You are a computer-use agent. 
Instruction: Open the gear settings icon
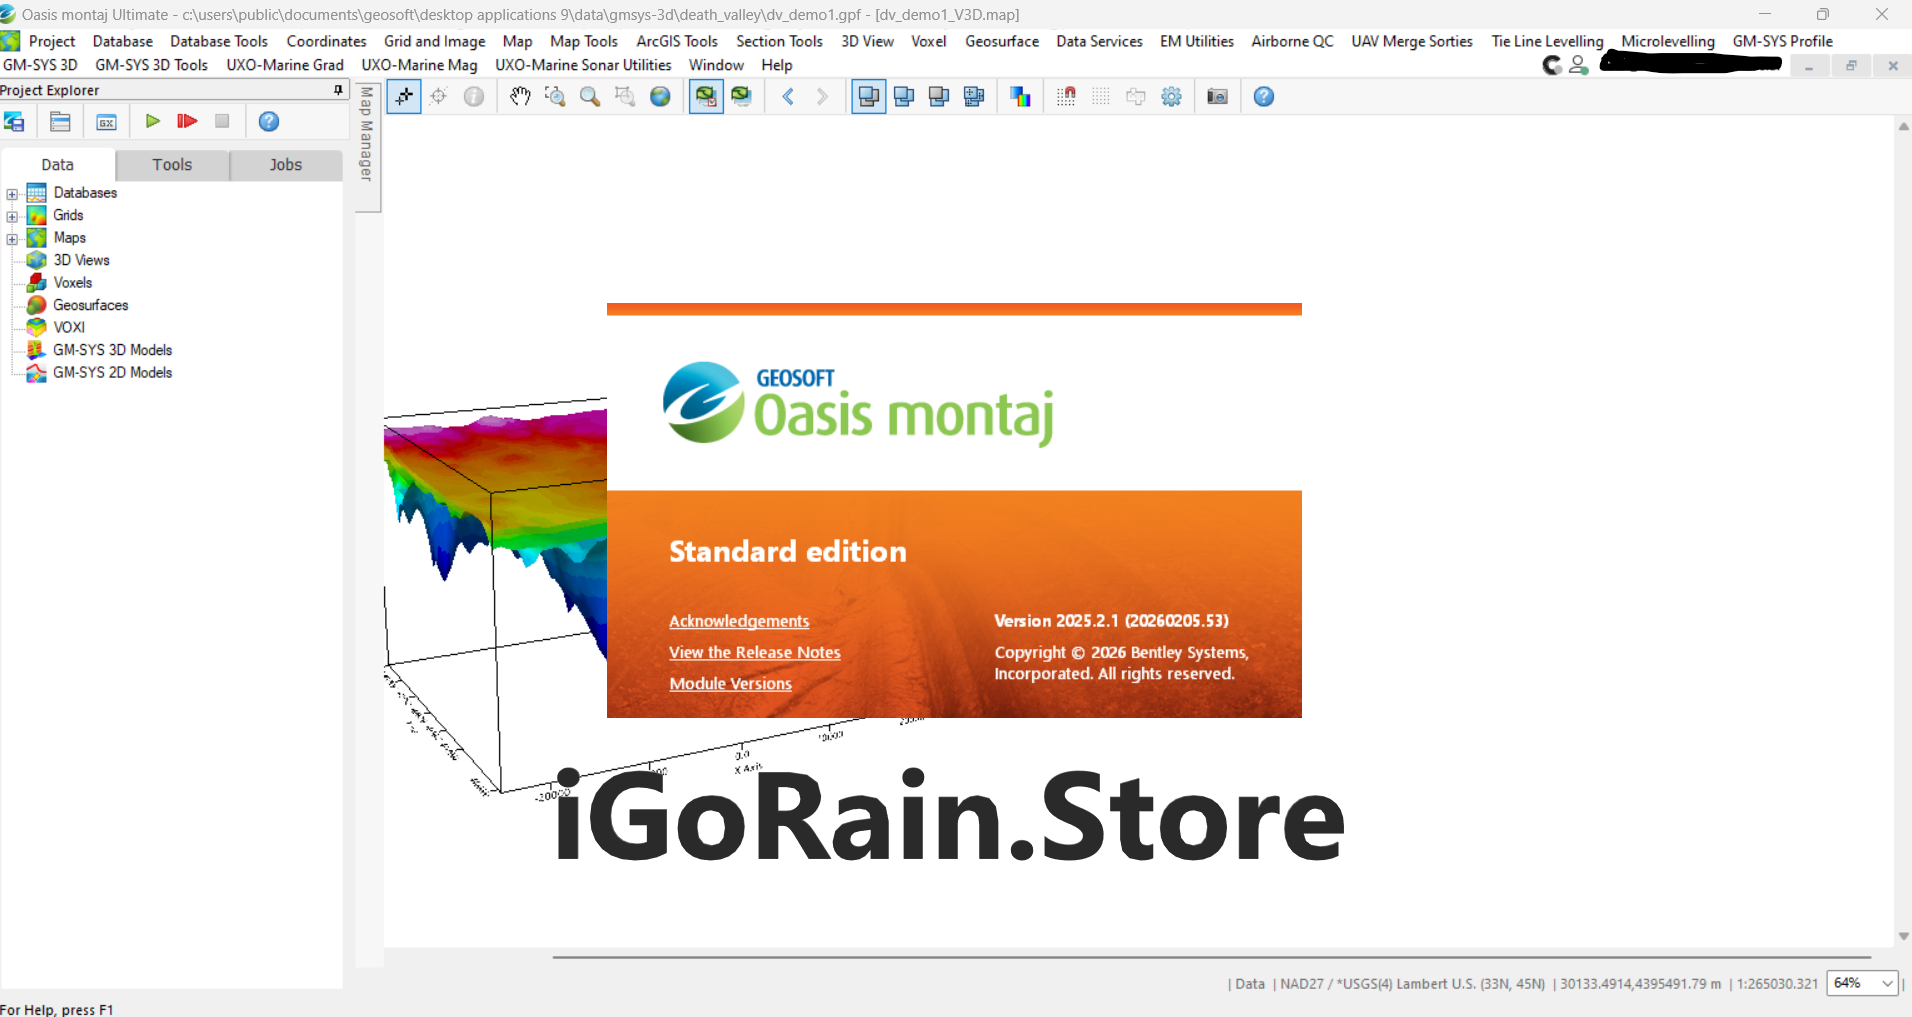click(x=1171, y=97)
